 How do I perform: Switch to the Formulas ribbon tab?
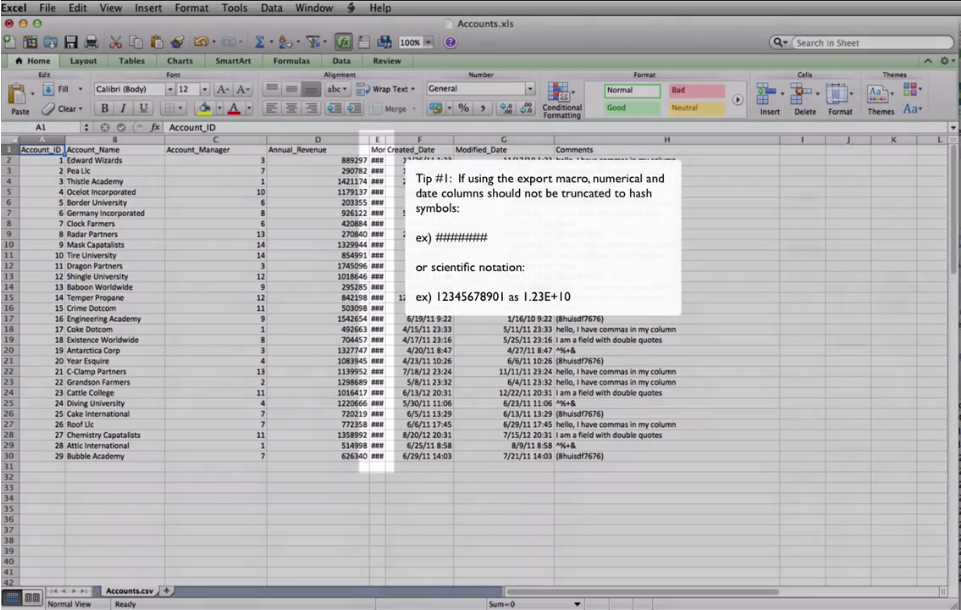[x=292, y=61]
